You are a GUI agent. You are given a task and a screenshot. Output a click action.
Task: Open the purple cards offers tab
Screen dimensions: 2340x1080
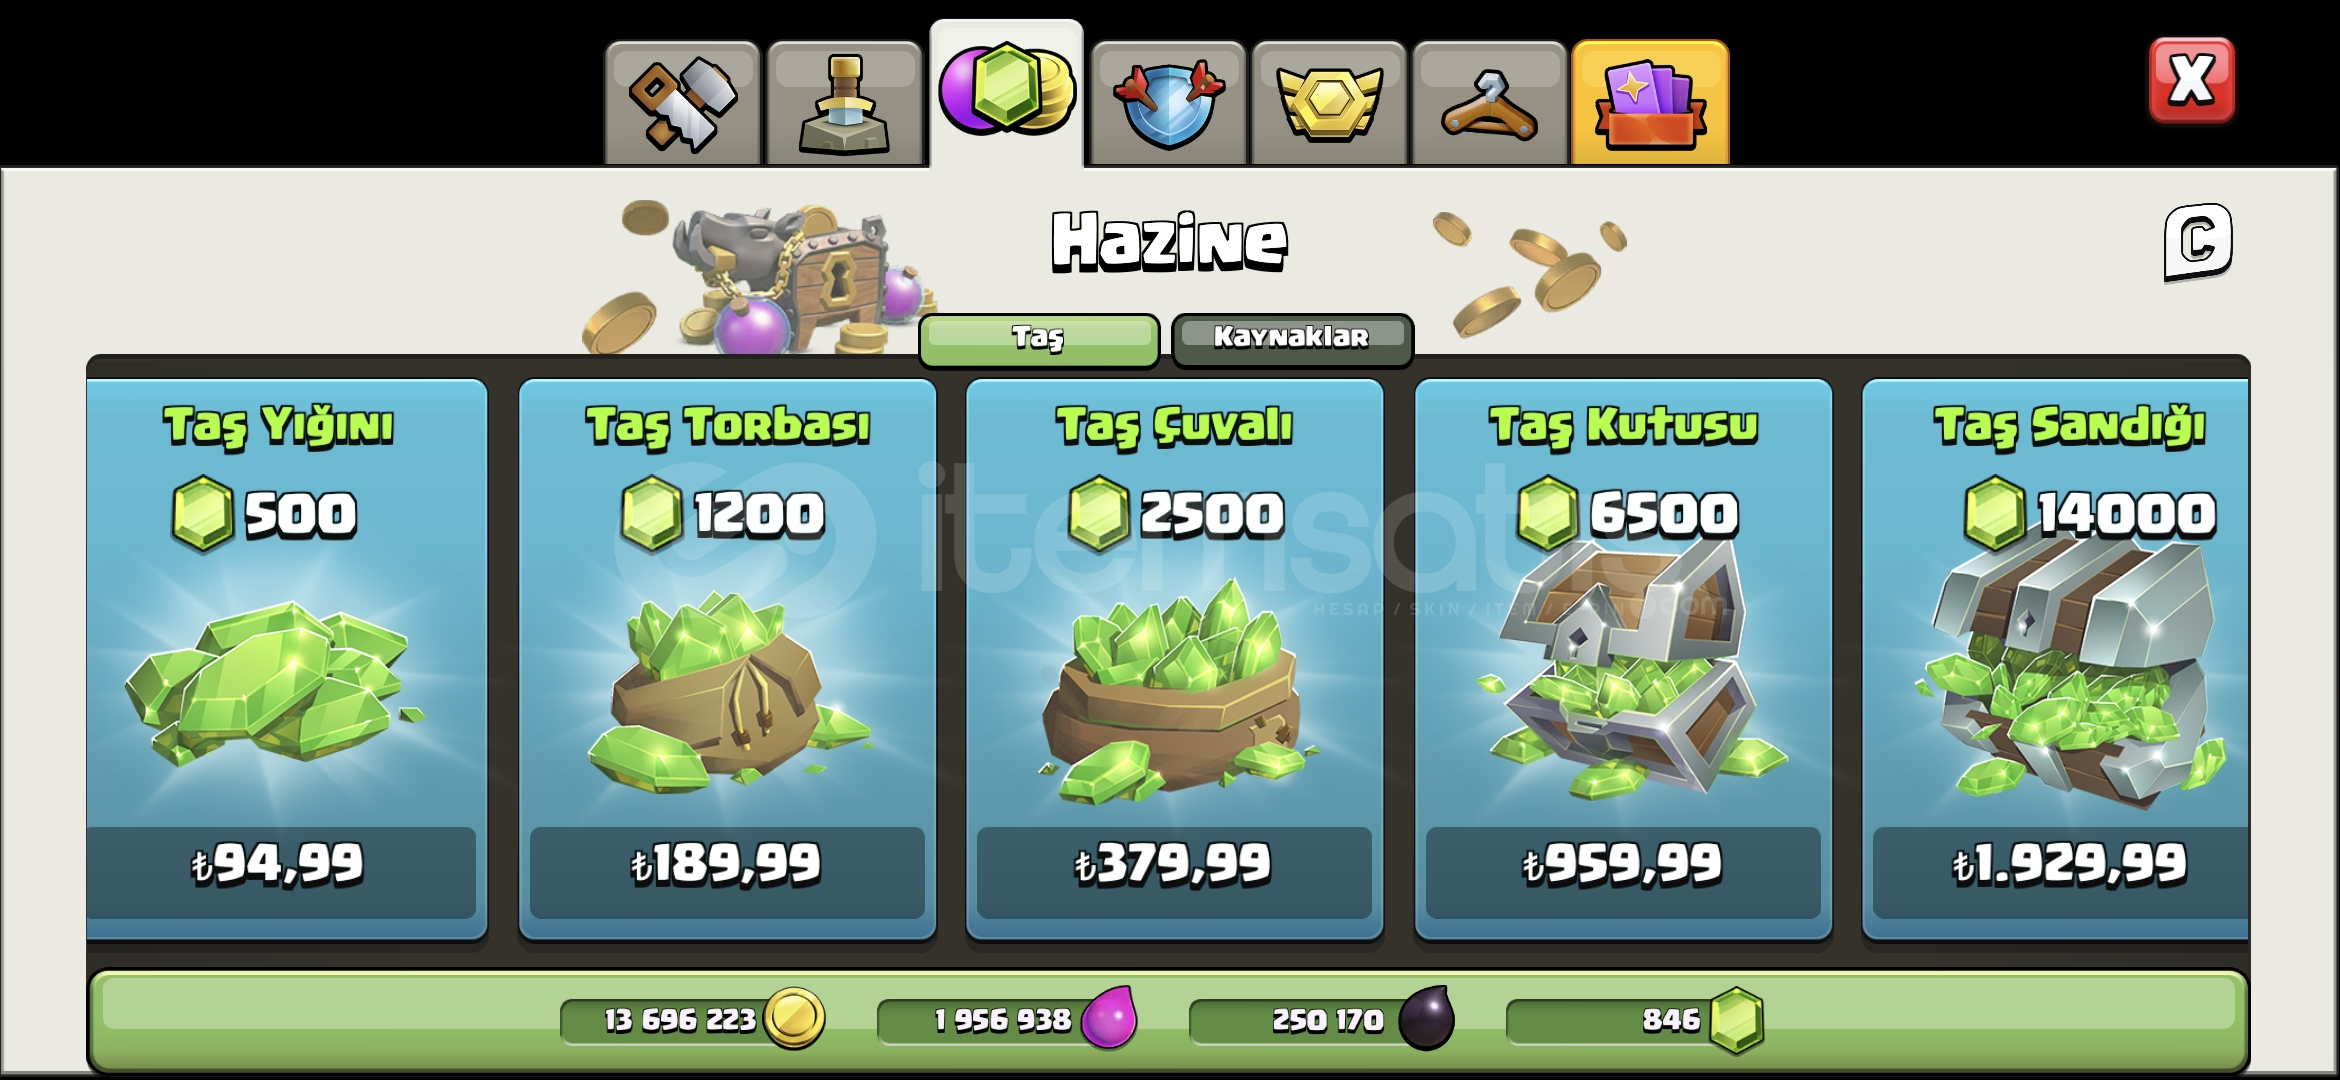point(1650,103)
